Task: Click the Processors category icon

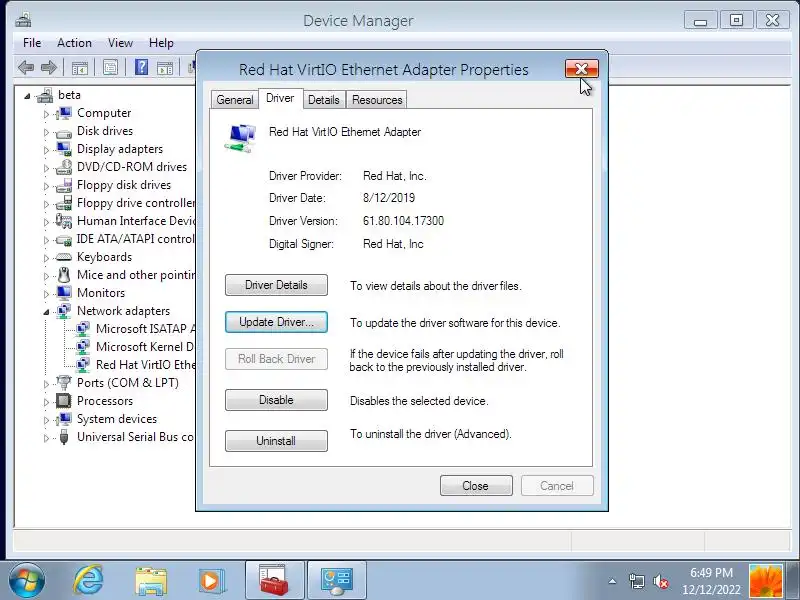Action: 64,401
